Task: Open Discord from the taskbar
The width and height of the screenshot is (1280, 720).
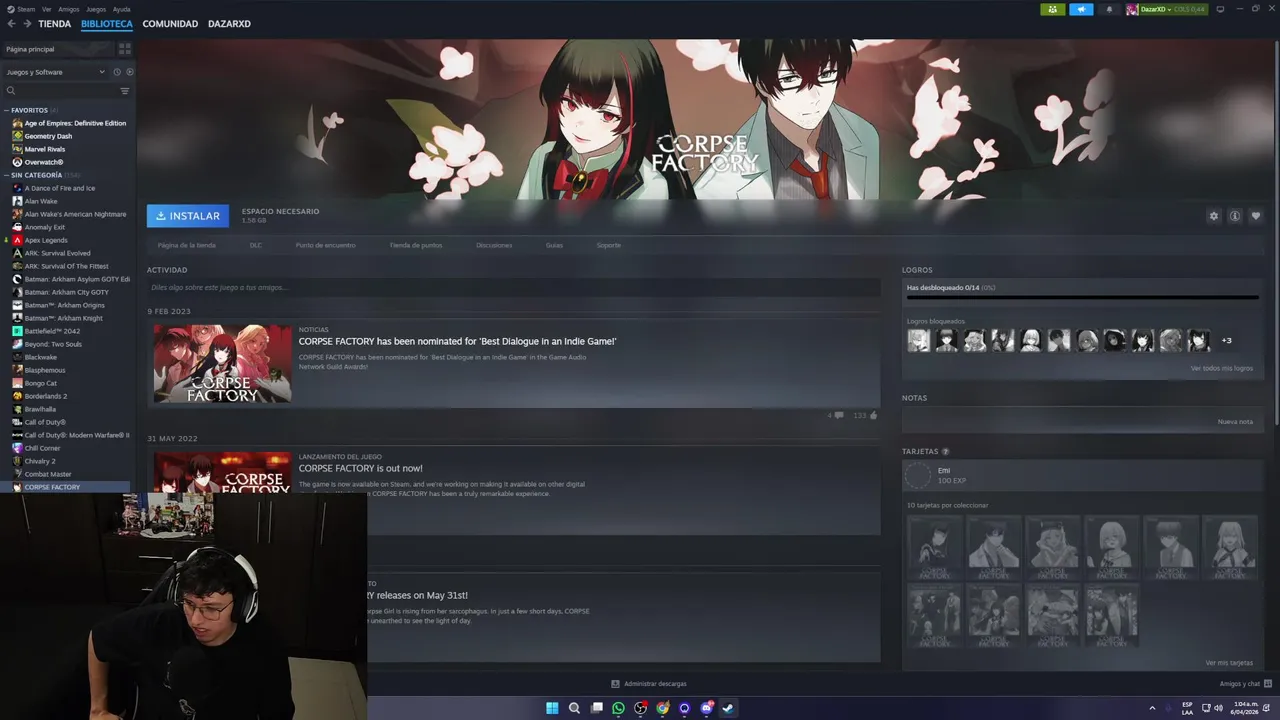Action: pyautogui.click(x=706, y=708)
